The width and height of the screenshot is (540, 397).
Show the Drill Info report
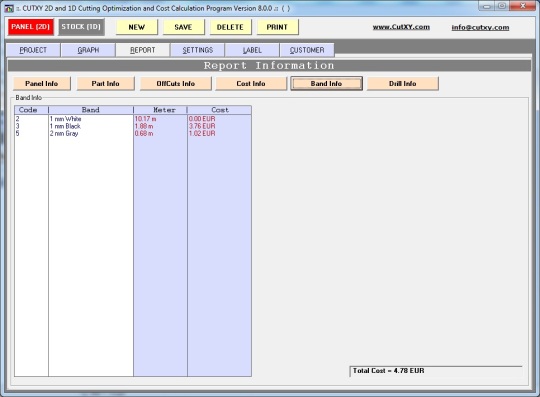(x=403, y=84)
